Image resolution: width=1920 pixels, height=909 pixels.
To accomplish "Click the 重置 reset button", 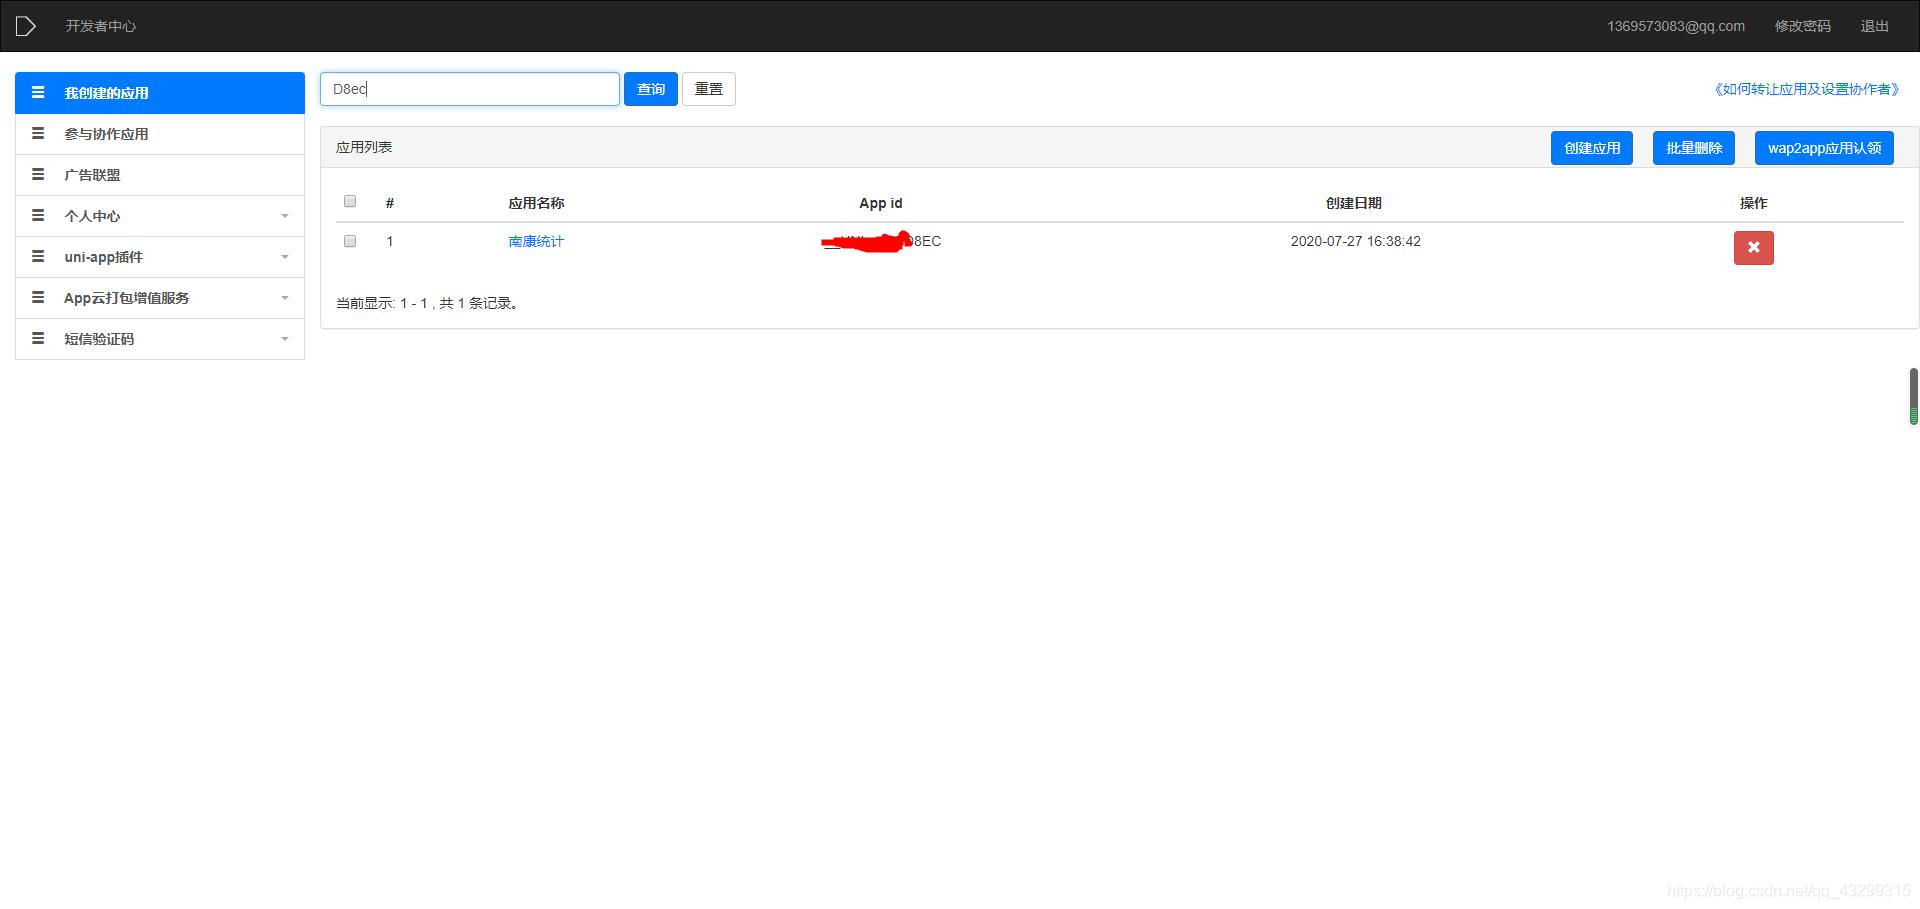I will pyautogui.click(x=709, y=89).
